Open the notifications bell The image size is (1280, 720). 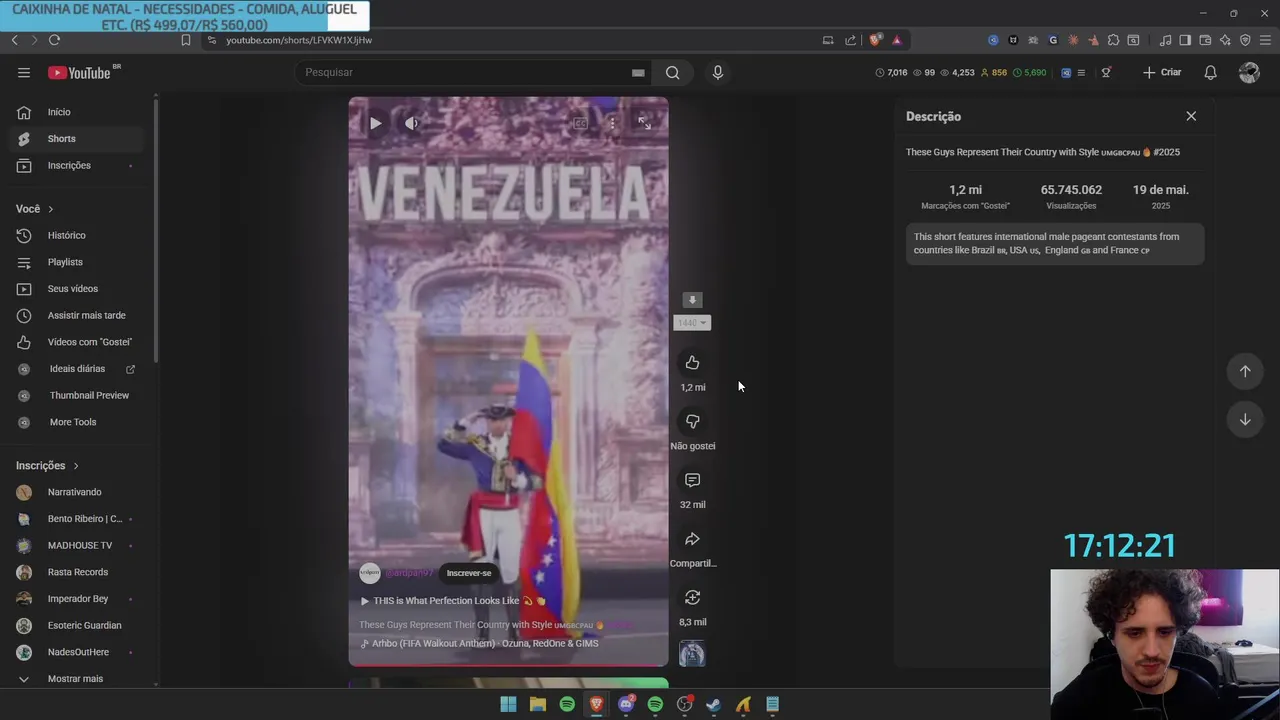[1210, 72]
